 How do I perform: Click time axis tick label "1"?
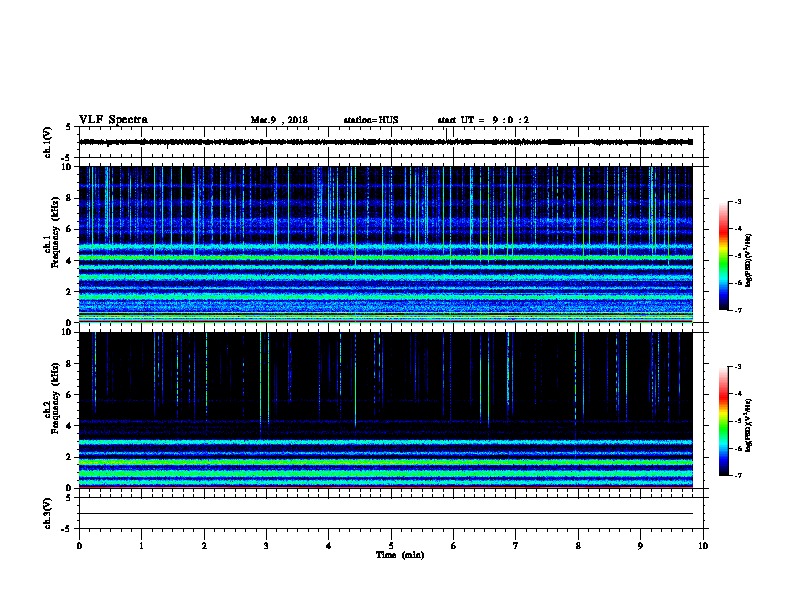tap(141, 546)
